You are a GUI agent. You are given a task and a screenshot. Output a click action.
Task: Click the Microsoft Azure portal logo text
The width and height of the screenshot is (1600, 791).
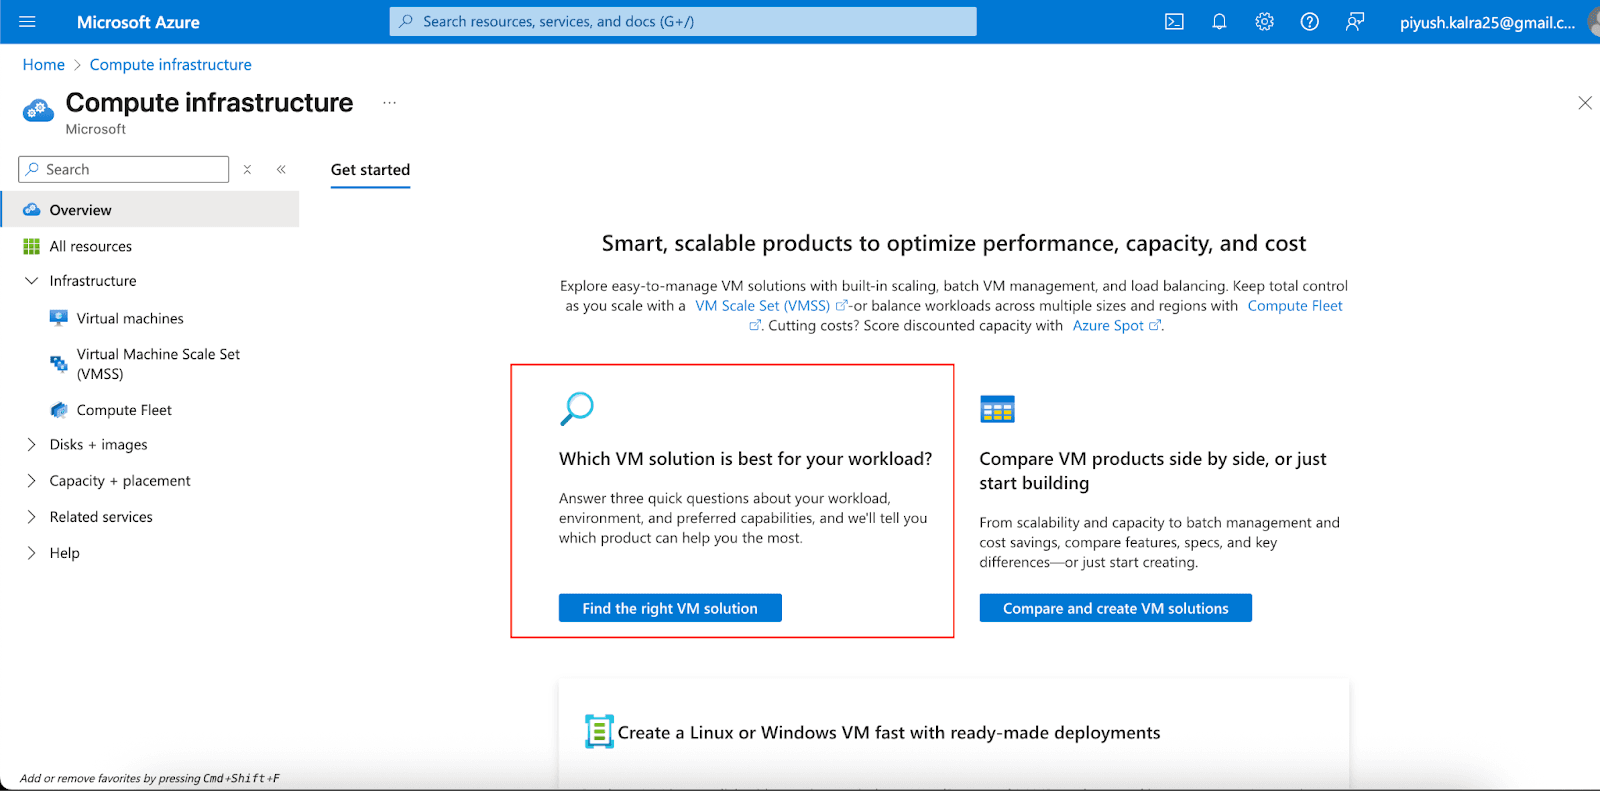(138, 22)
